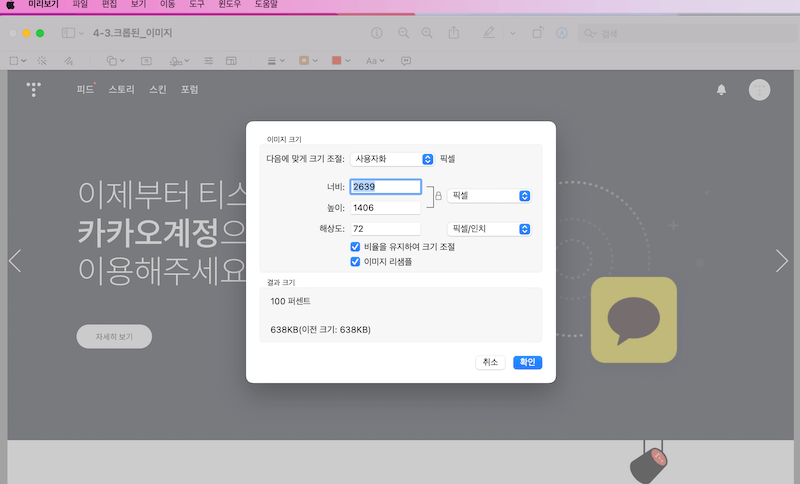Zoom out of the image
Image resolution: width=800 pixels, height=484 pixels.
(x=403, y=33)
